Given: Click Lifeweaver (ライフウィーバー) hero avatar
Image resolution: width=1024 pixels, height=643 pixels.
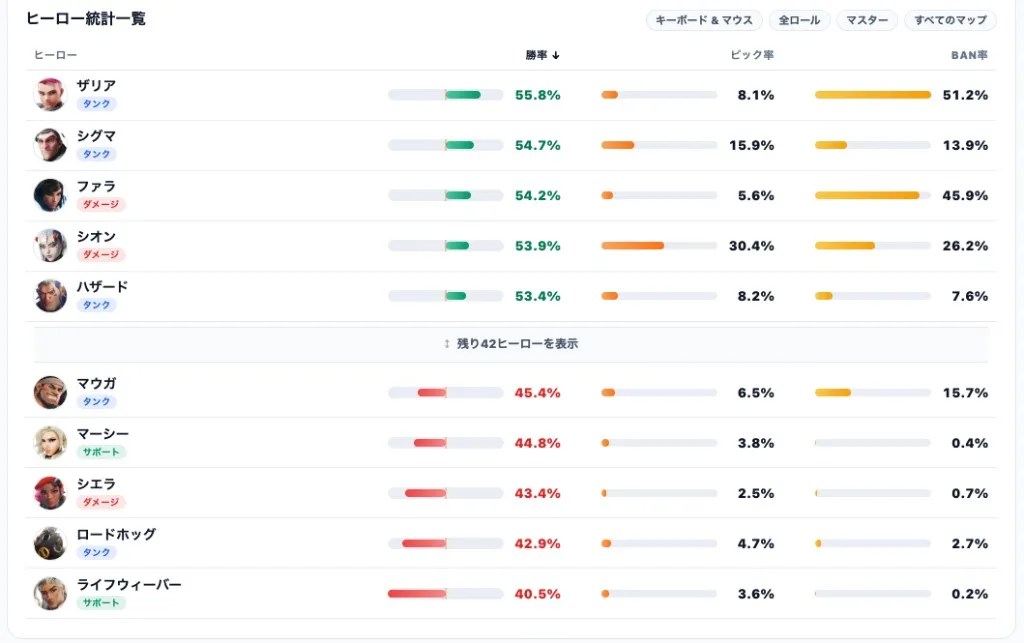Looking at the screenshot, I should click(x=50, y=593).
